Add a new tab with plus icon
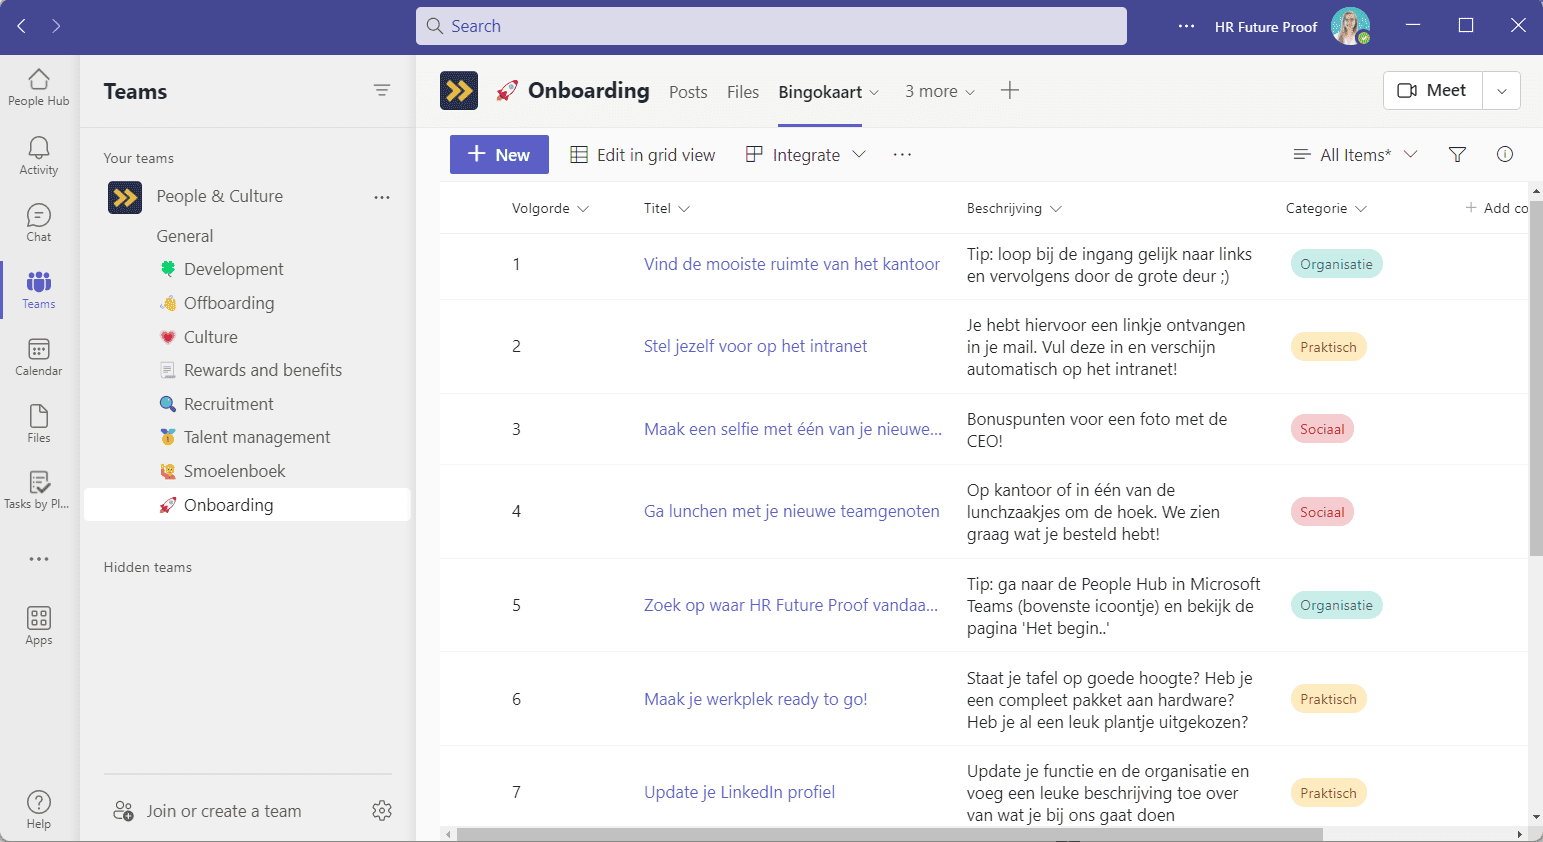This screenshot has height=842, width=1543. click(x=1010, y=91)
